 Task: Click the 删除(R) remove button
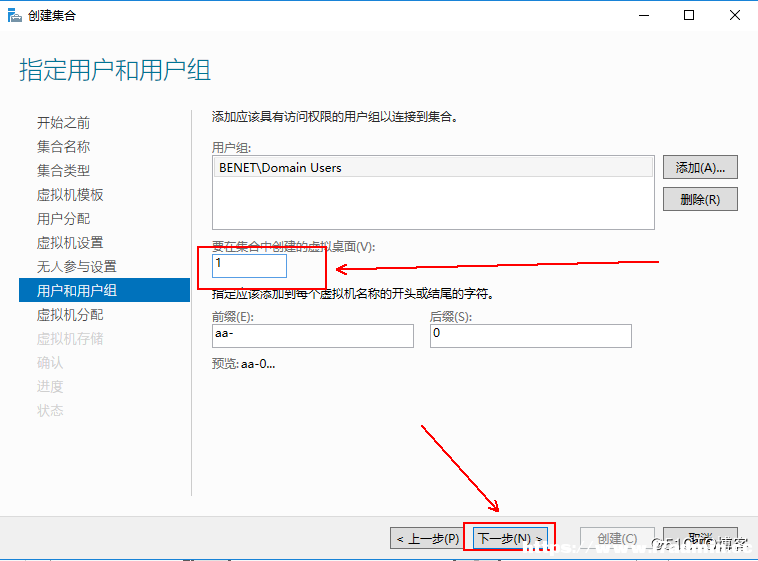[700, 199]
